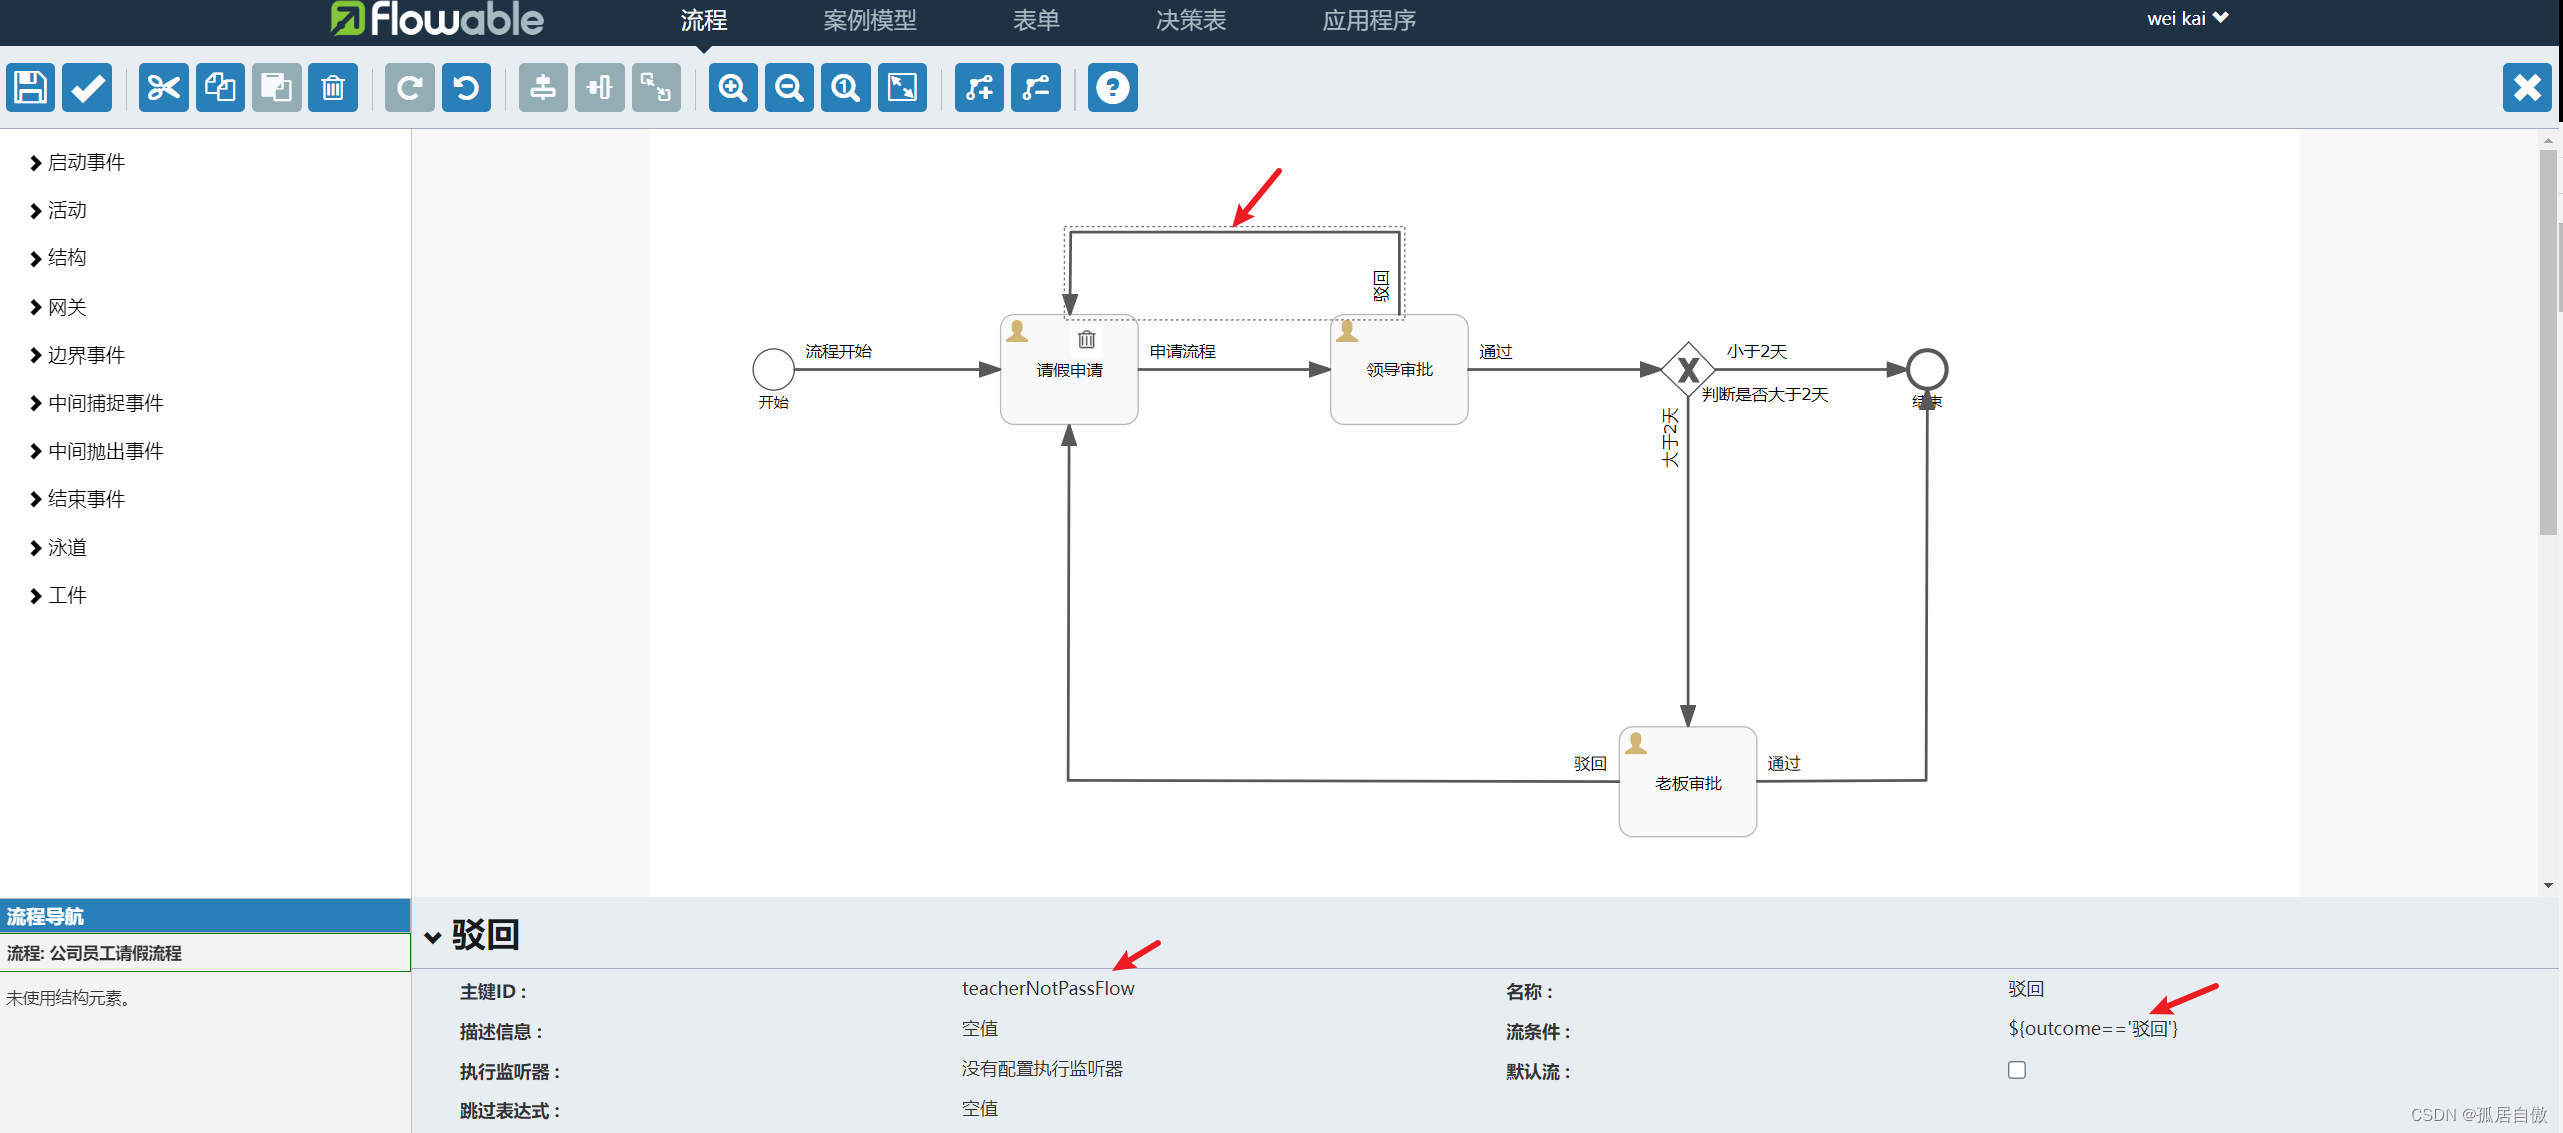Cut selection with the scissors icon
This screenshot has width=2563, height=1133.
164,88
